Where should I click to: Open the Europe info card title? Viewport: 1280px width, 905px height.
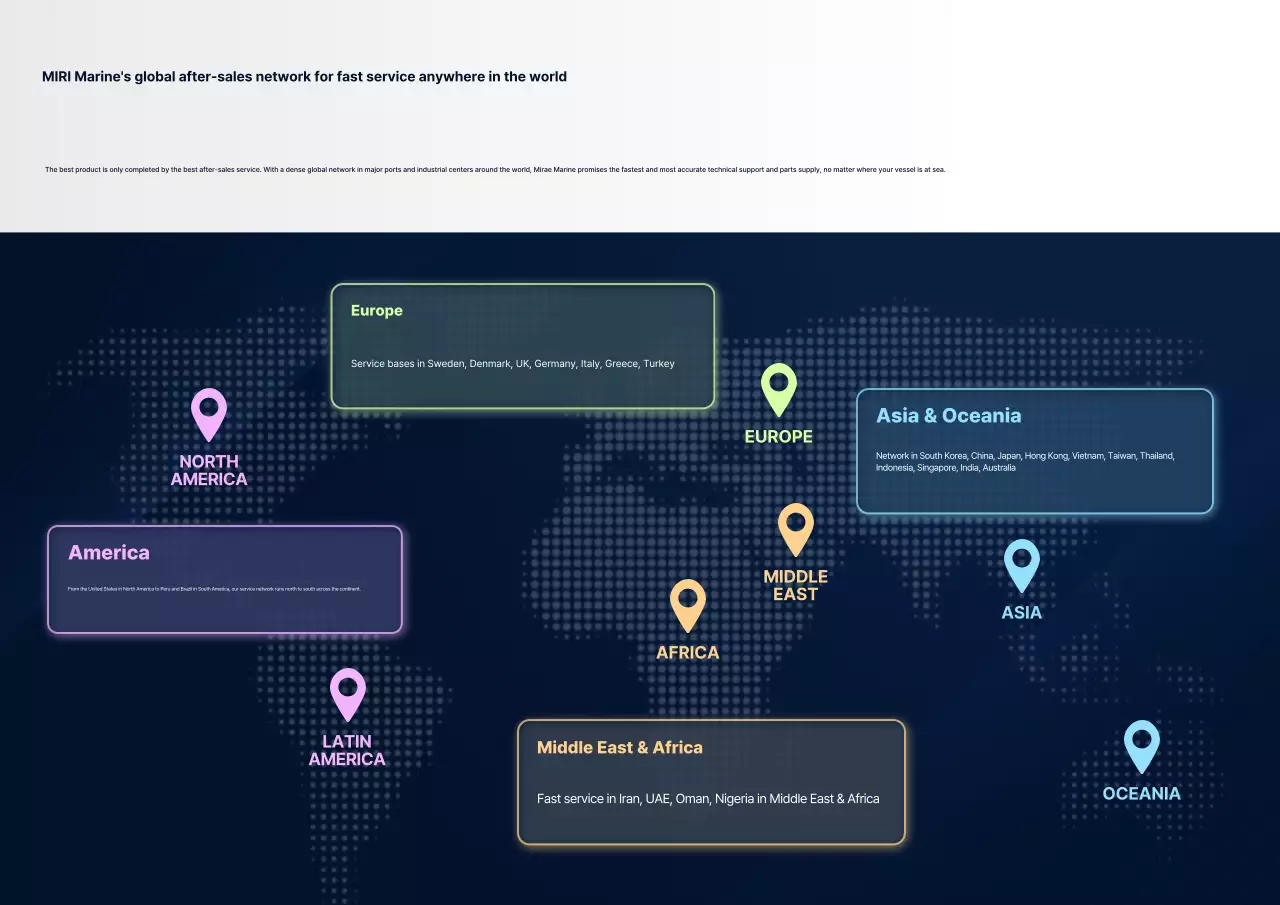[x=377, y=311]
